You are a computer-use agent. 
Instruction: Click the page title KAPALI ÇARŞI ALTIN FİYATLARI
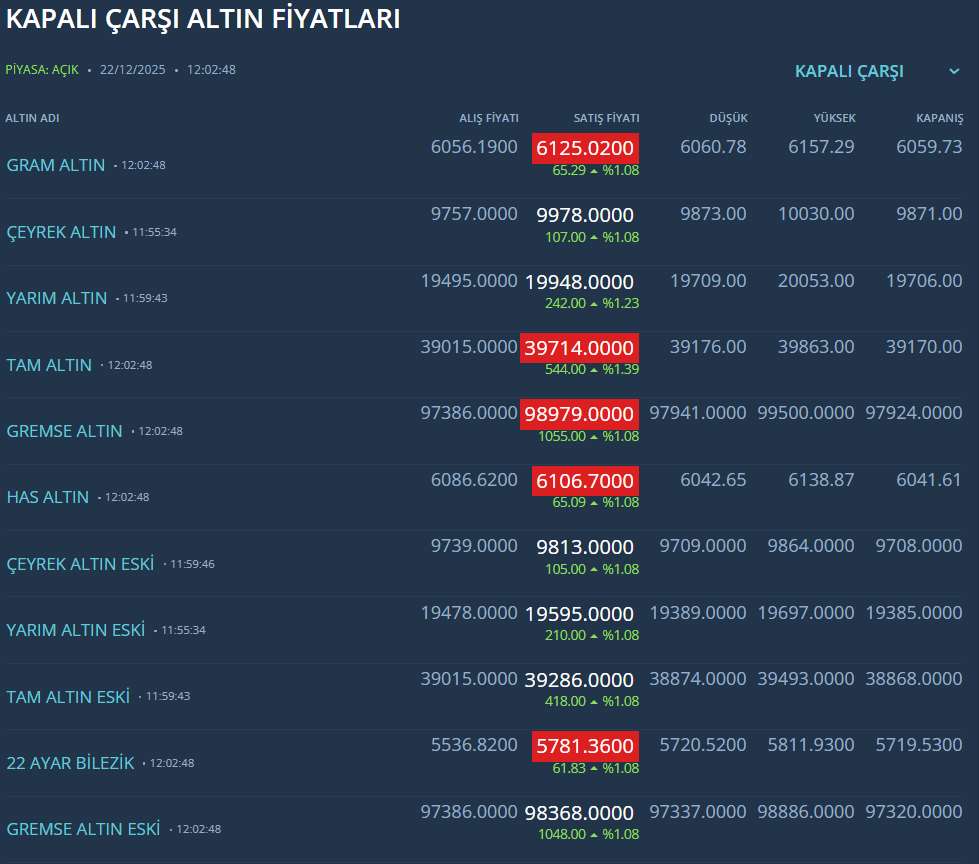pos(203,19)
